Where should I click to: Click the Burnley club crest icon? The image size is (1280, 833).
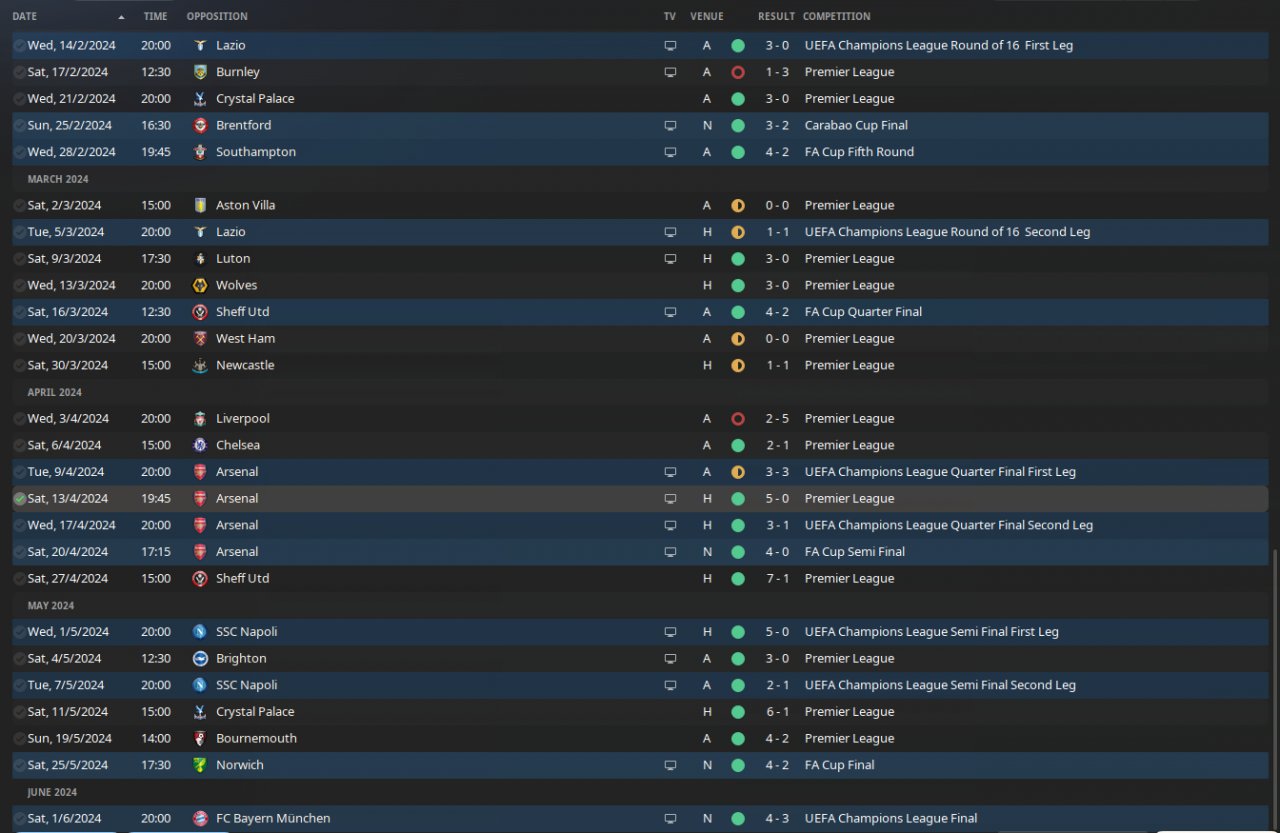click(200, 72)
